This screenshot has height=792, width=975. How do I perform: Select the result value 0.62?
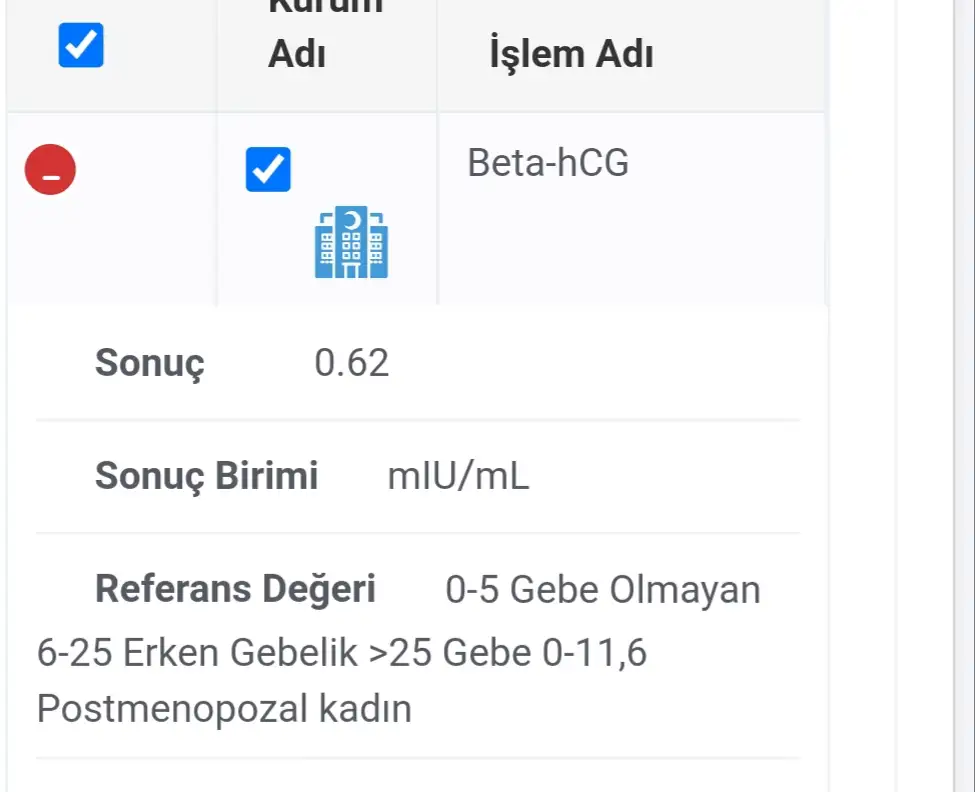(351, 363)
